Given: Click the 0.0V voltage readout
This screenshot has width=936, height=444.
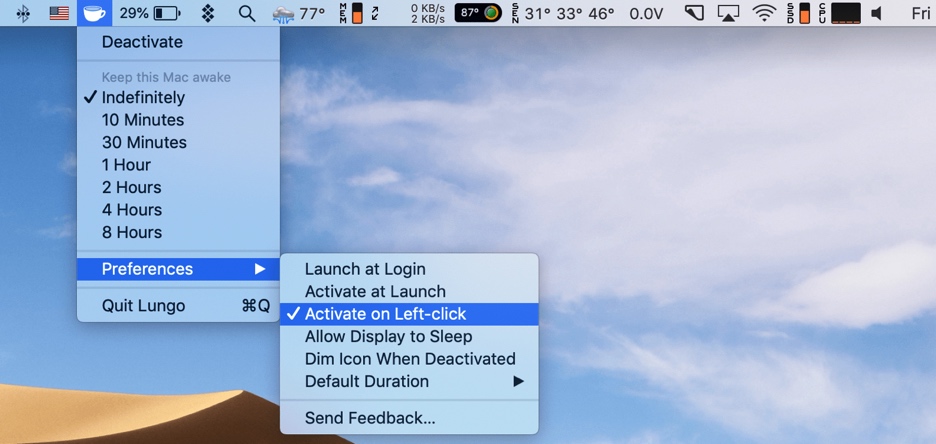Looking at the screenshot, I should tap(646, 13).
